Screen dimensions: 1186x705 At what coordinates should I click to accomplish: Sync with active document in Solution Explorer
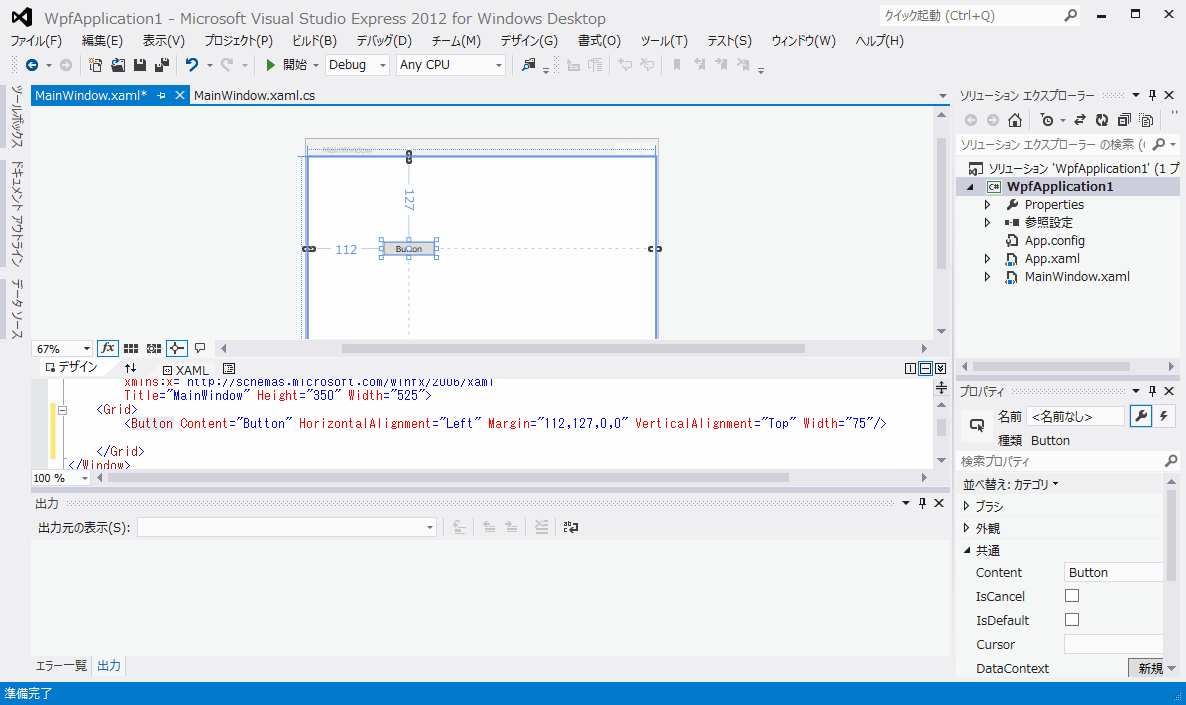[1080, 120]
